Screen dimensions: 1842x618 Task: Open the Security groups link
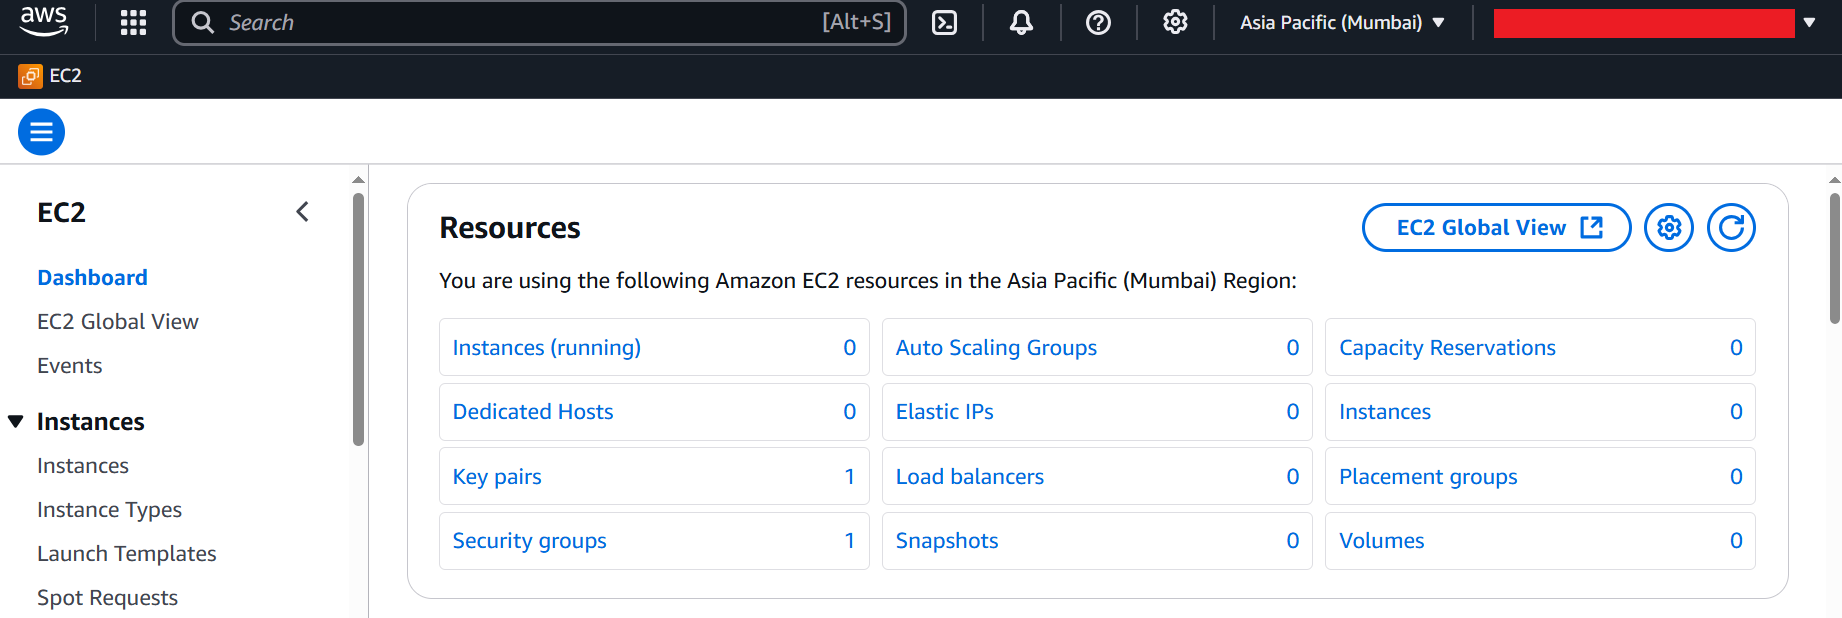530,541
